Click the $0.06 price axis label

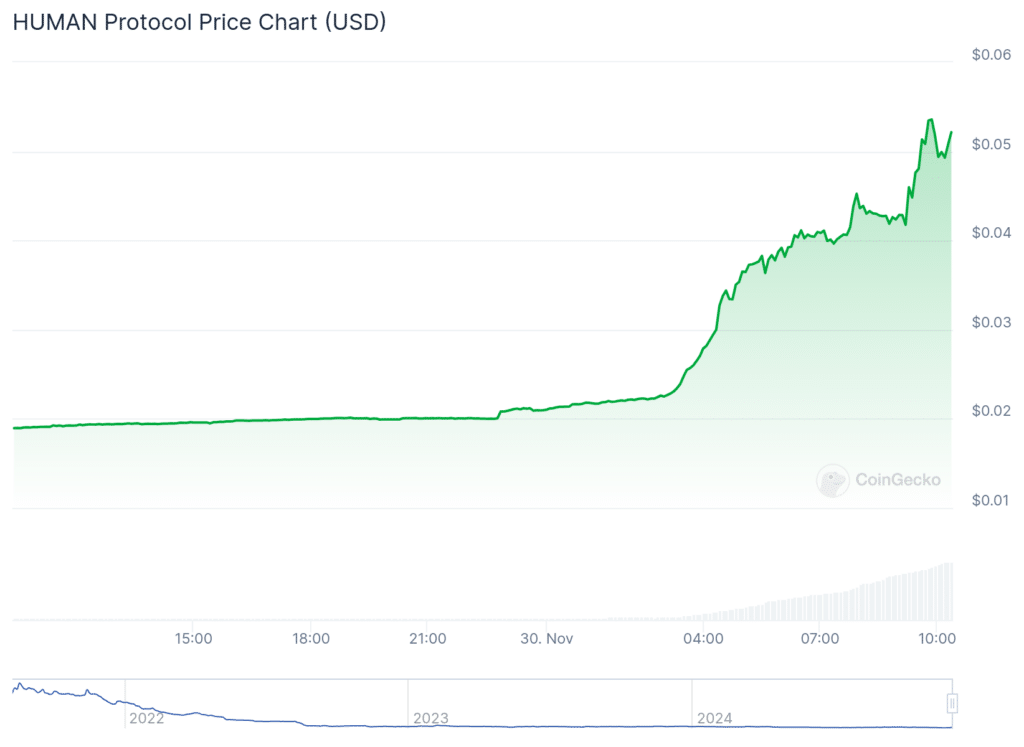[x=991, y=55]
